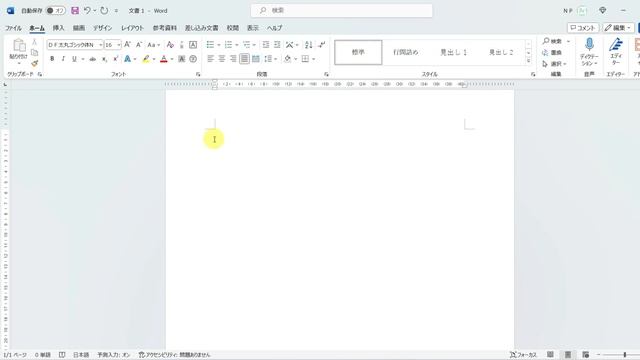Decrease font size with the smaller A icon
The width and height of the screenshot is (640, 360).
[139, 44]
